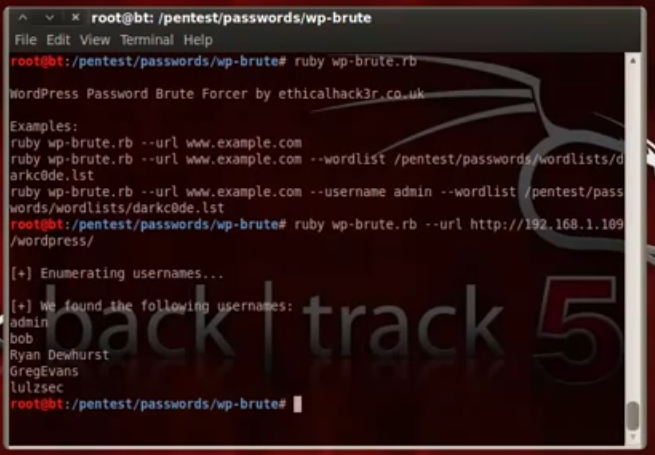Click the down-caret window button in title bar

[x=50, y=18]
